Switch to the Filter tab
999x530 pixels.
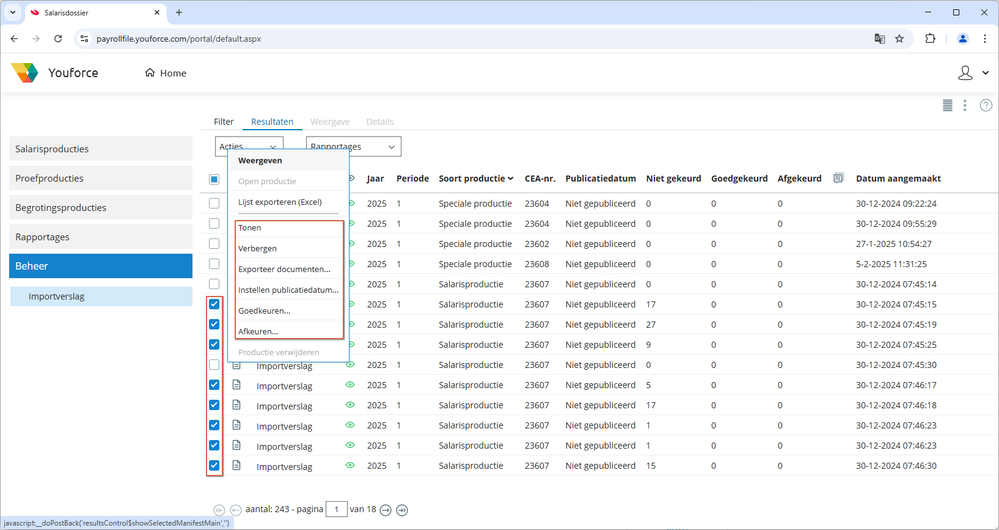point(223,122)
